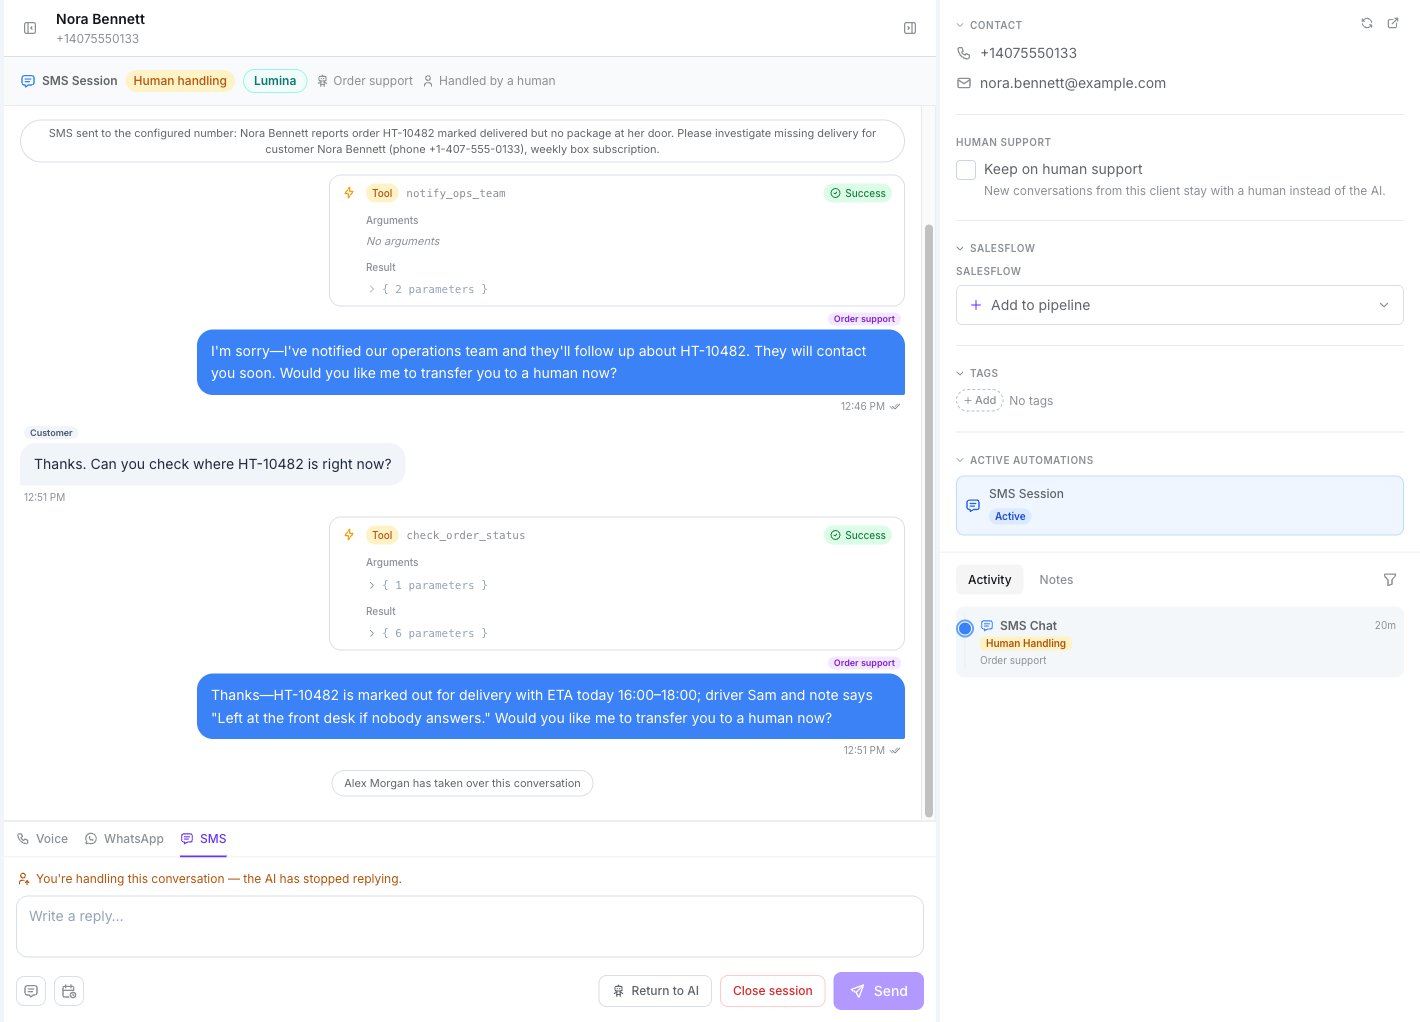Open the activity filter funnel icon
Viewport: 1420px width, 1022px height.
[x=1389, y=580]
